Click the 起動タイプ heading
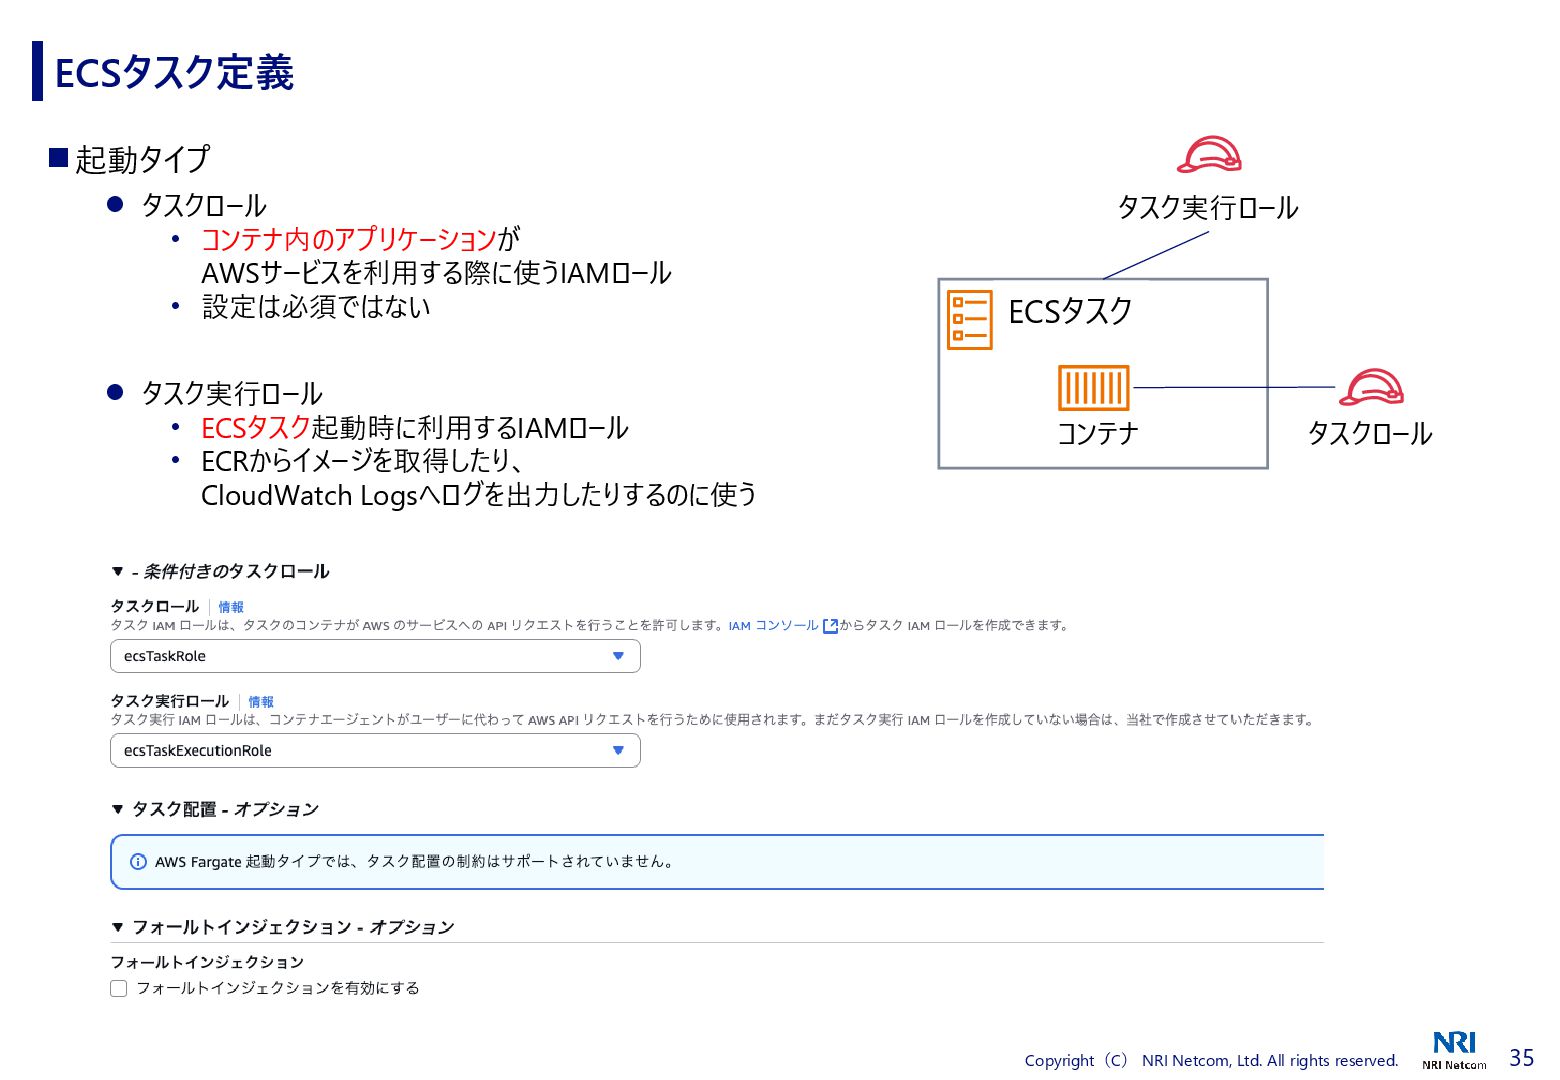 point(143,159)
